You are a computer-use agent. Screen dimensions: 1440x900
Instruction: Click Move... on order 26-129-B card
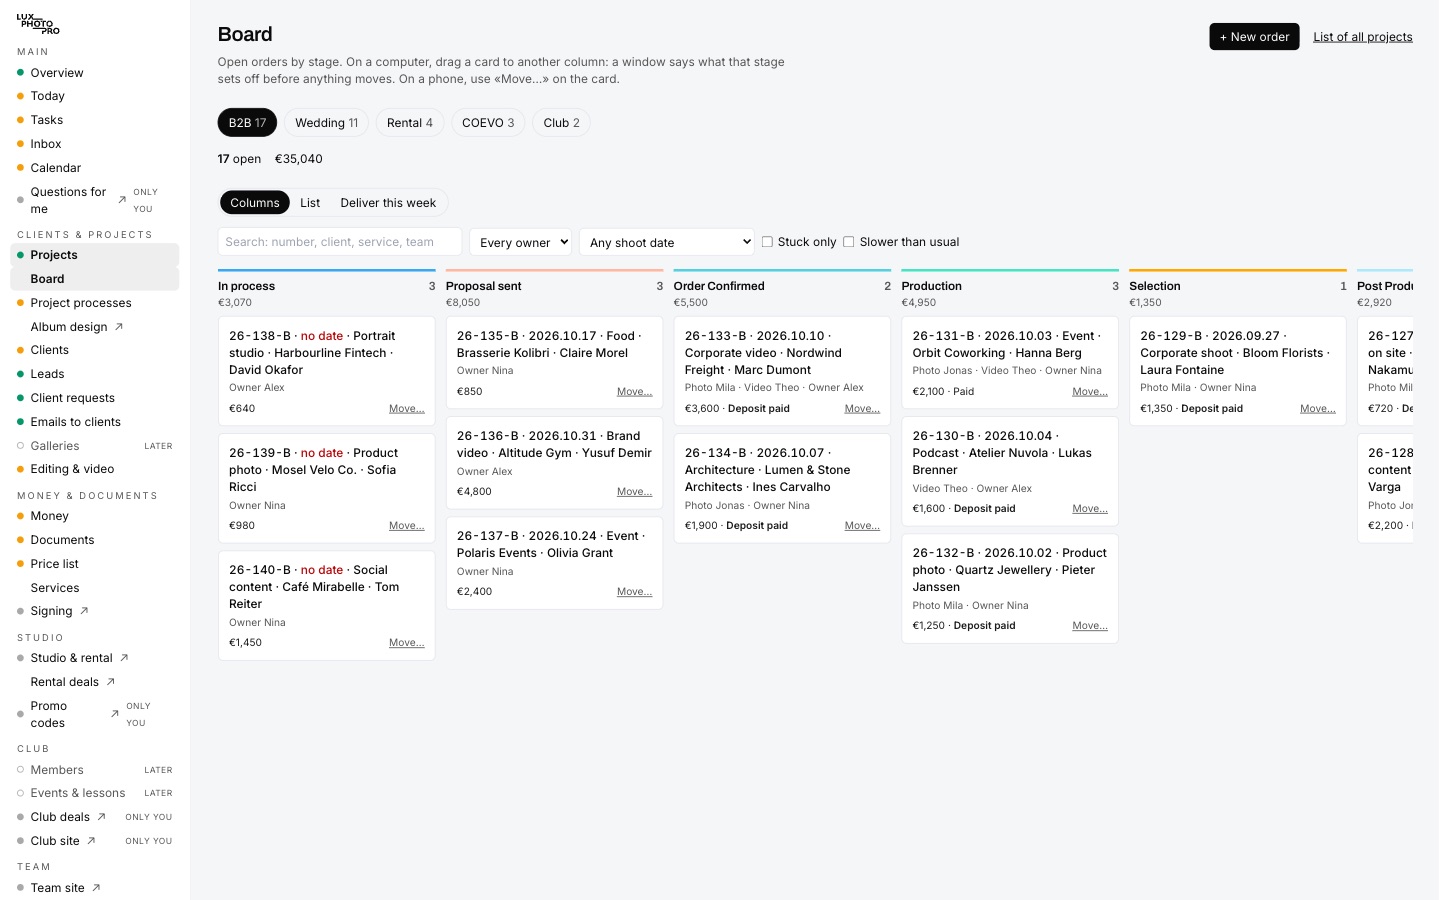point(1318,409)
